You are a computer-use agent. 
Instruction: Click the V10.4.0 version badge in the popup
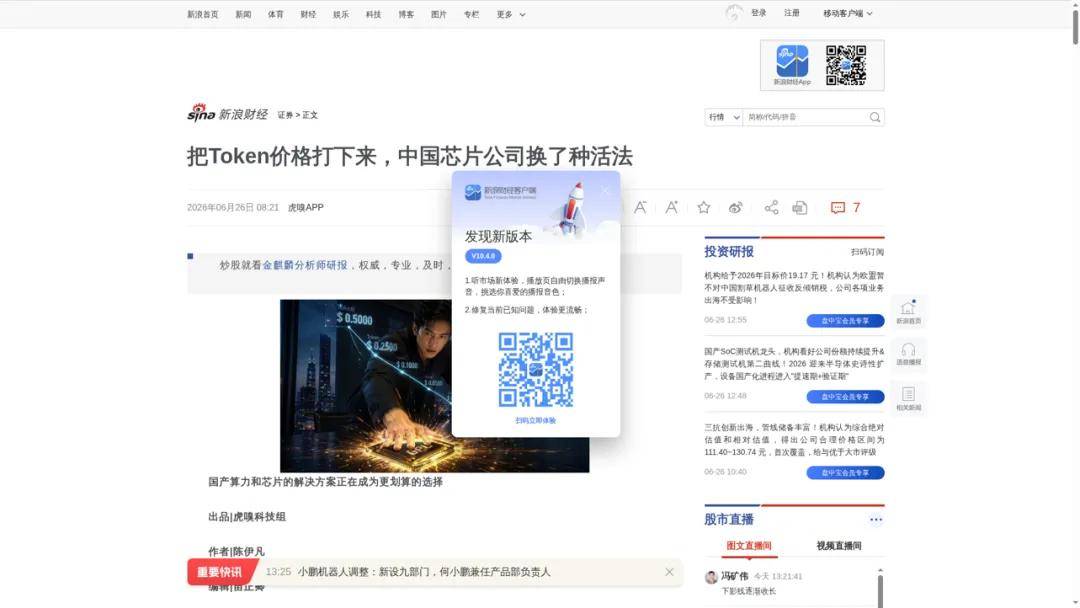pos(483,256)
